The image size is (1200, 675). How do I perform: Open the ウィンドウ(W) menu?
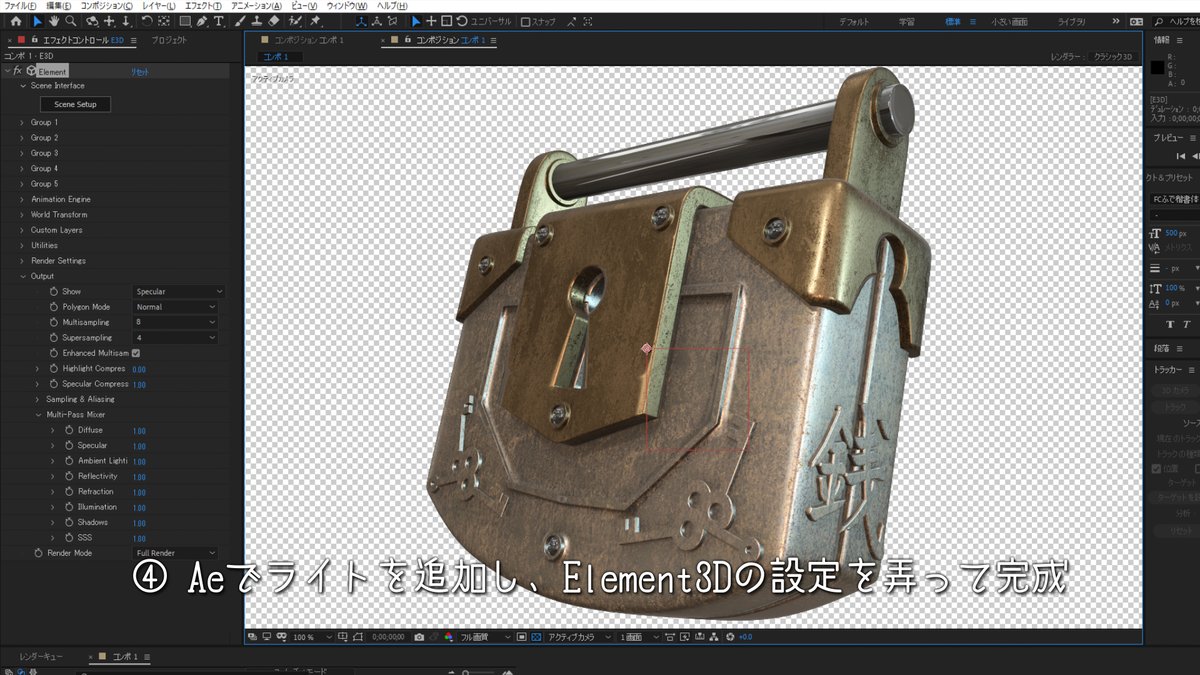(x=347, y=5)
